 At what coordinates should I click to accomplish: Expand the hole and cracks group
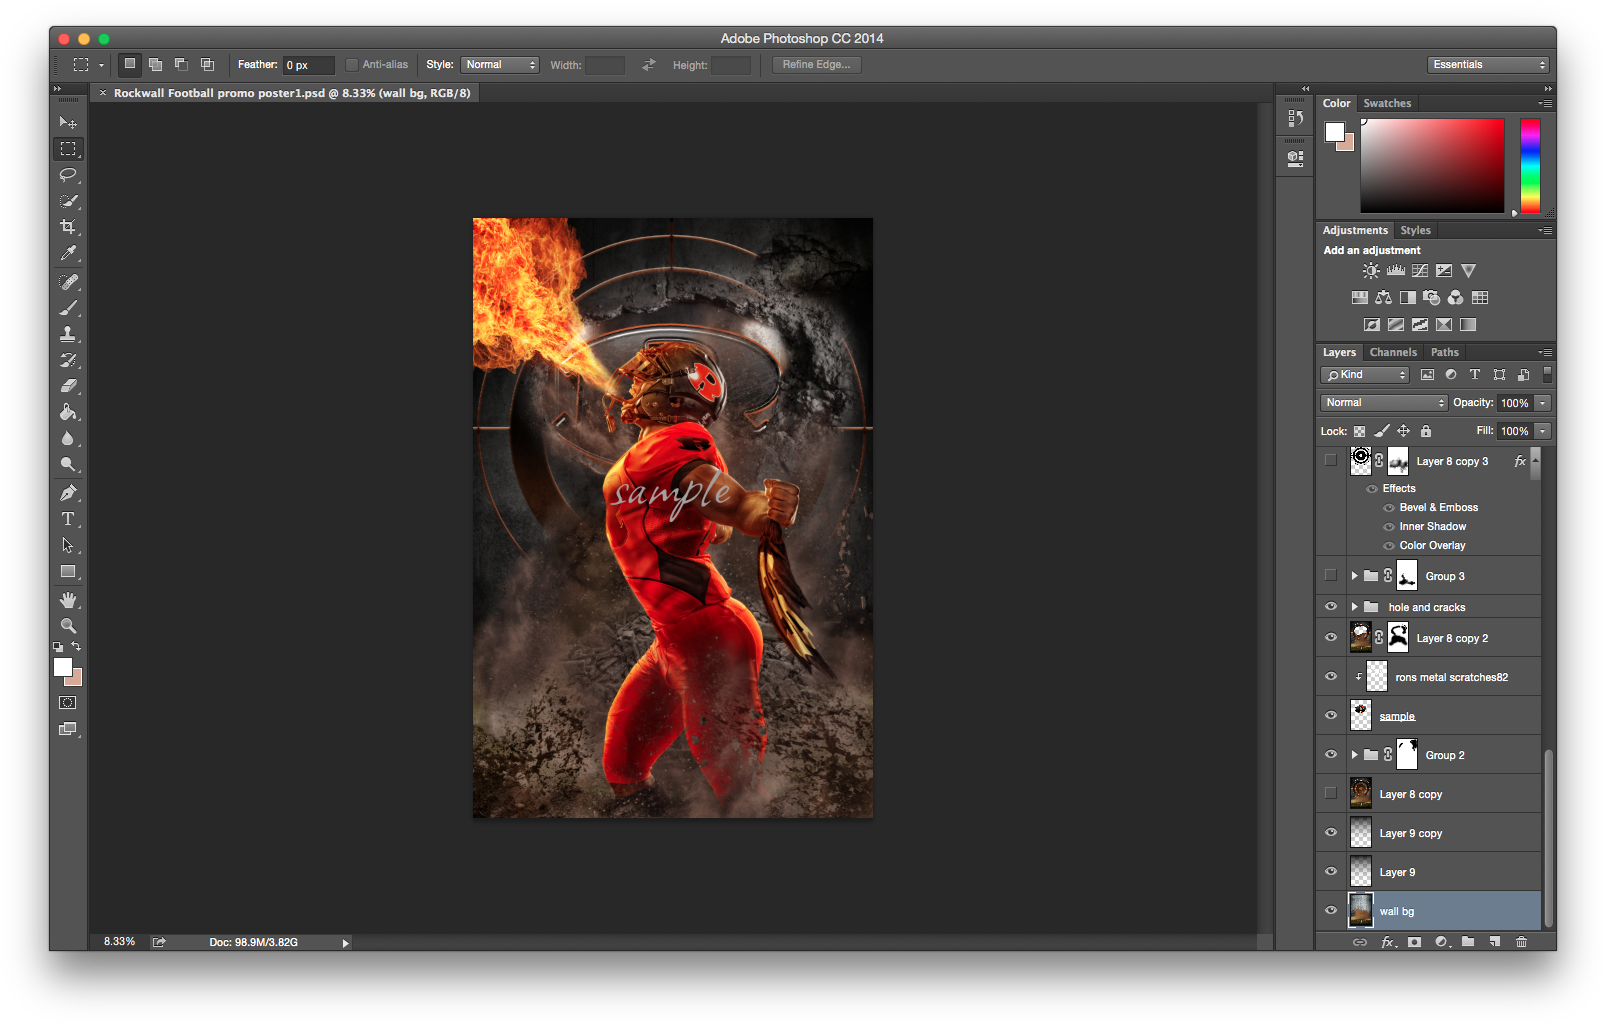[1356, 606]
